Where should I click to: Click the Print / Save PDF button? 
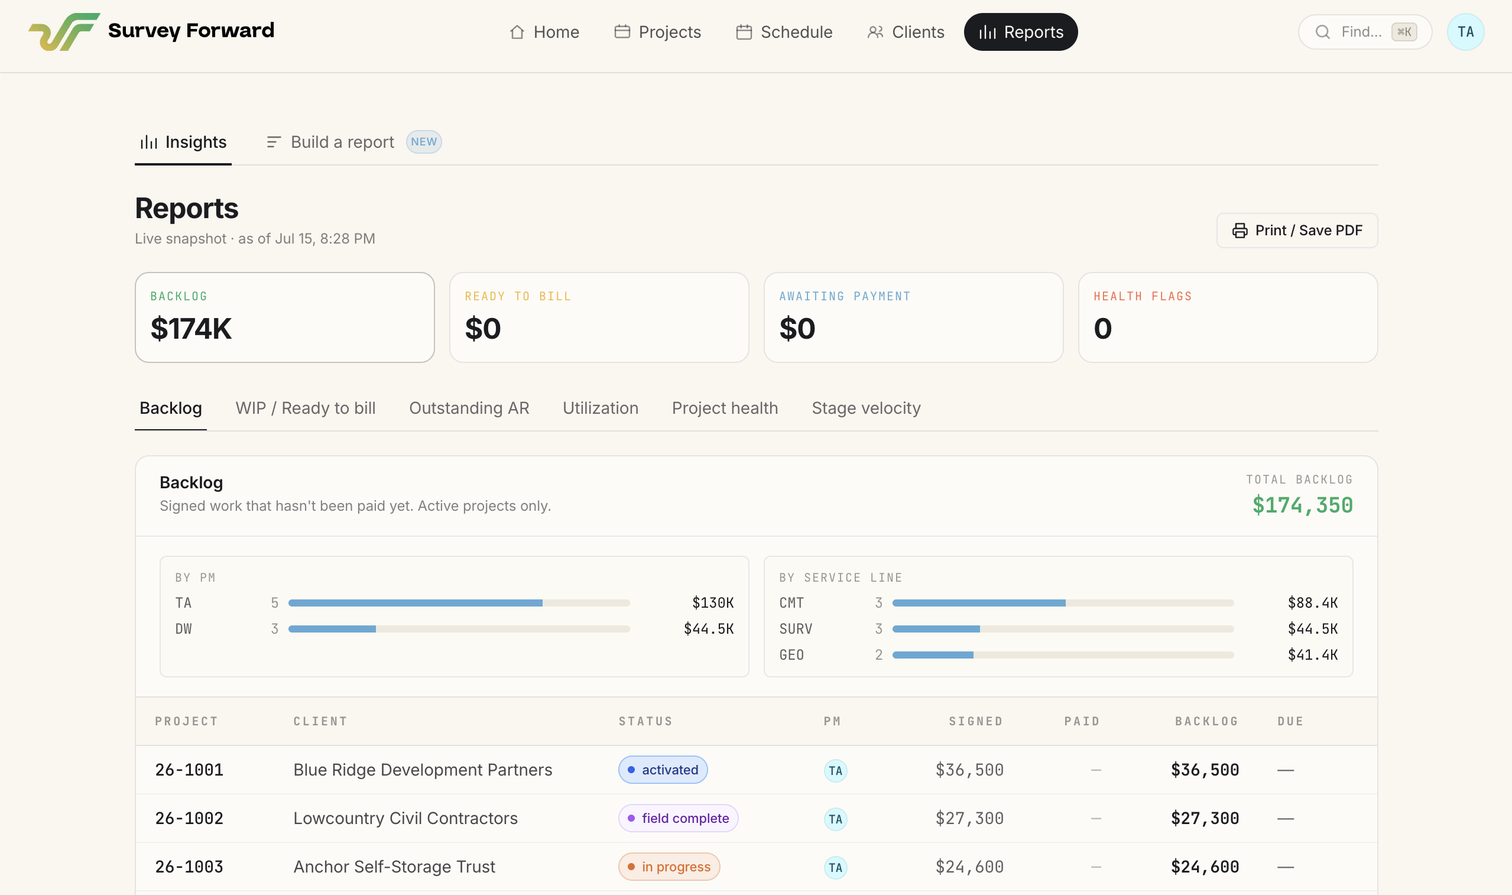[x=1297, y=230]
